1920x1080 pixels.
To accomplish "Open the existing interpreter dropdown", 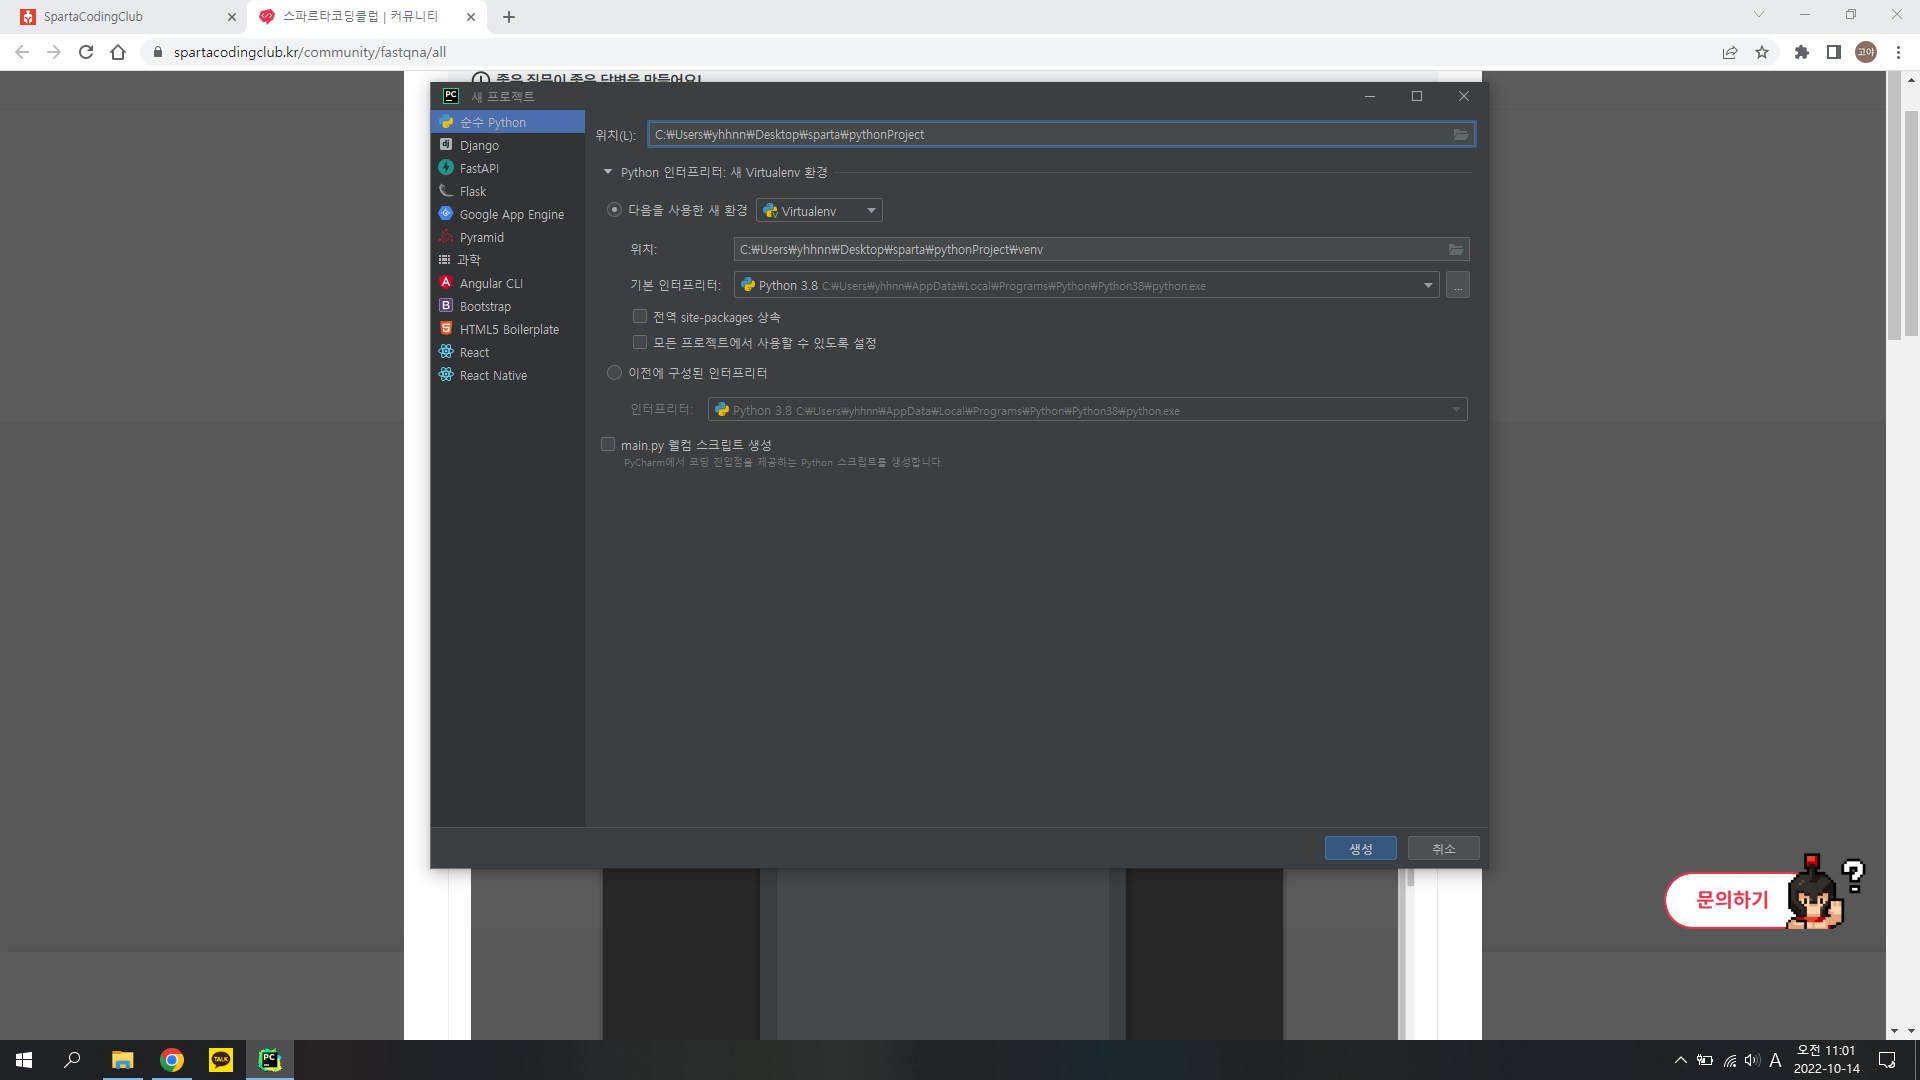I will pyautogui.click(x=1088, y=410).
